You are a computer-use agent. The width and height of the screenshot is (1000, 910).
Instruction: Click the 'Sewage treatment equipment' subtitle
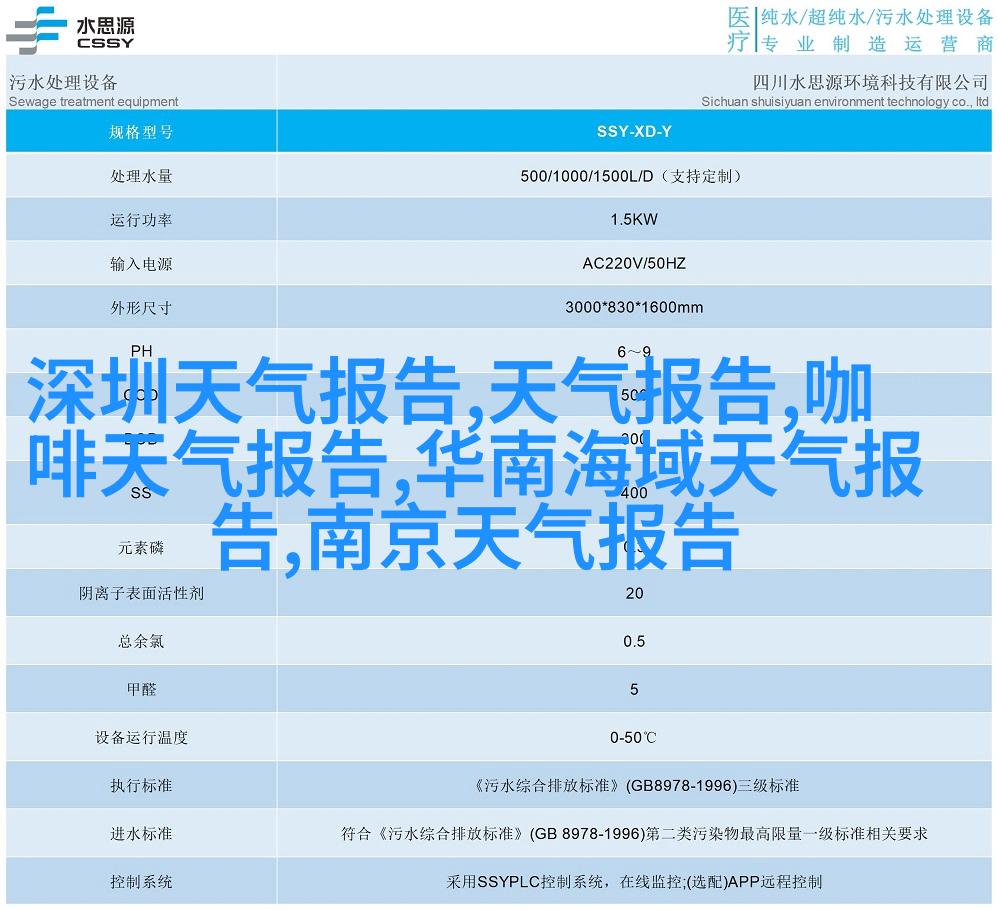[x=93, y=101]
